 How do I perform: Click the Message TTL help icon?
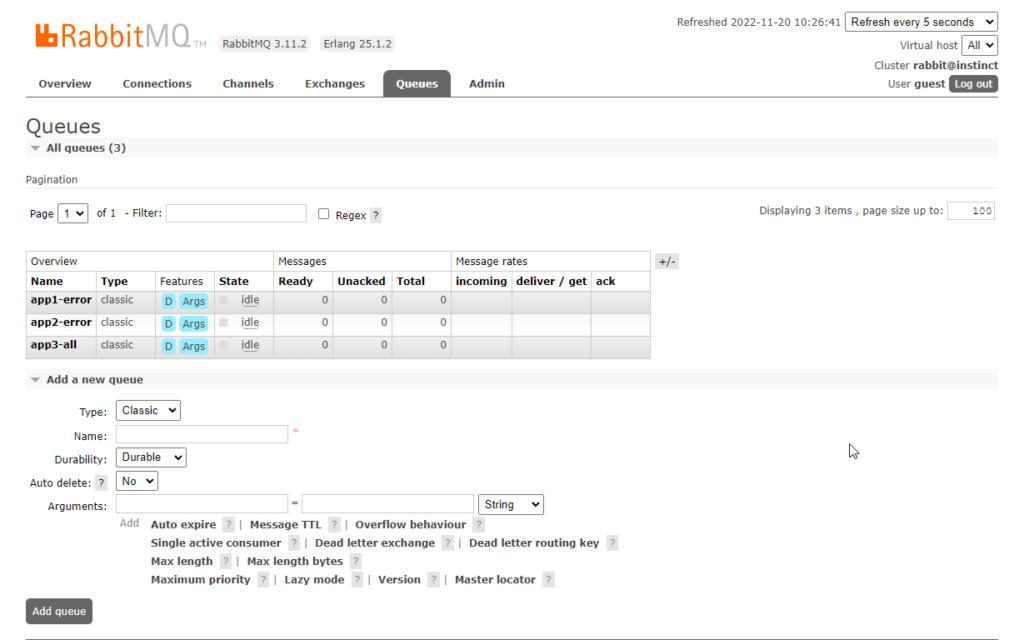[332, 524]
